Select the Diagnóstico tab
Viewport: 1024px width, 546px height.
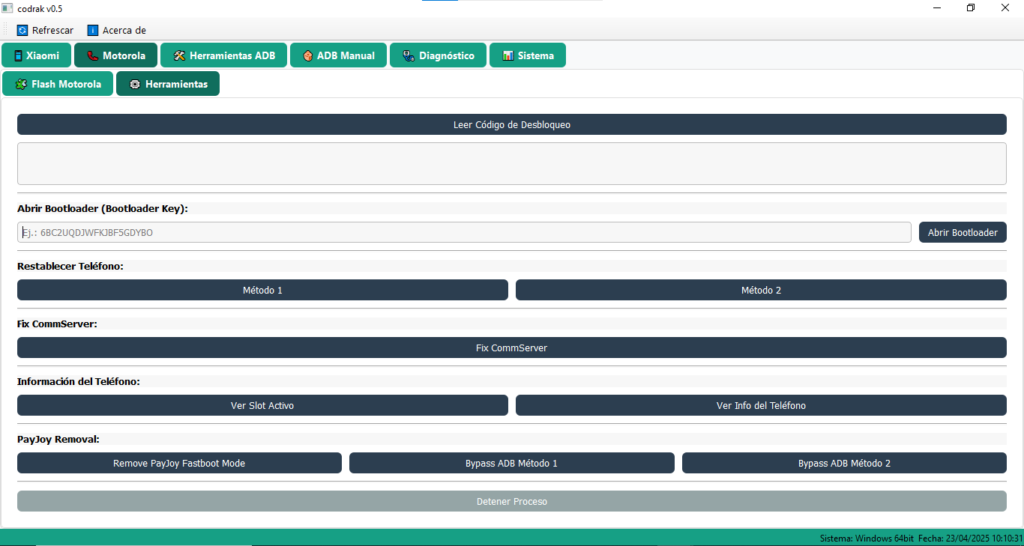pyautogui.click(x=438, y=56)
